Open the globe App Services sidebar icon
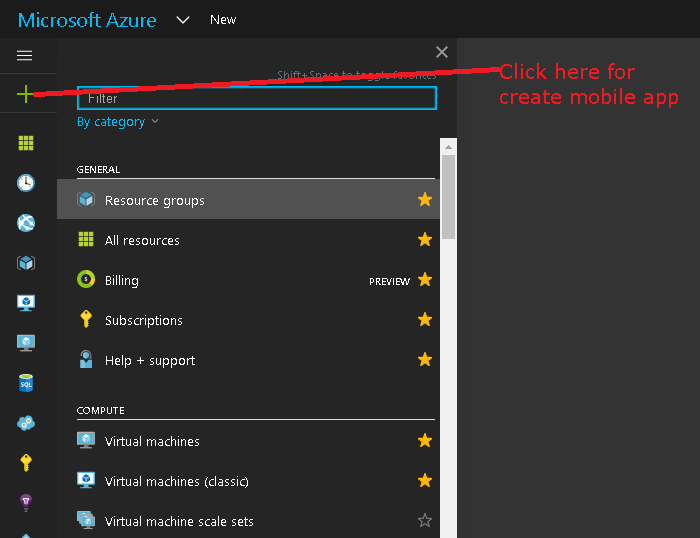Viewport: 700px width, 538px height. pyautogui.click(x=26, y=223)
